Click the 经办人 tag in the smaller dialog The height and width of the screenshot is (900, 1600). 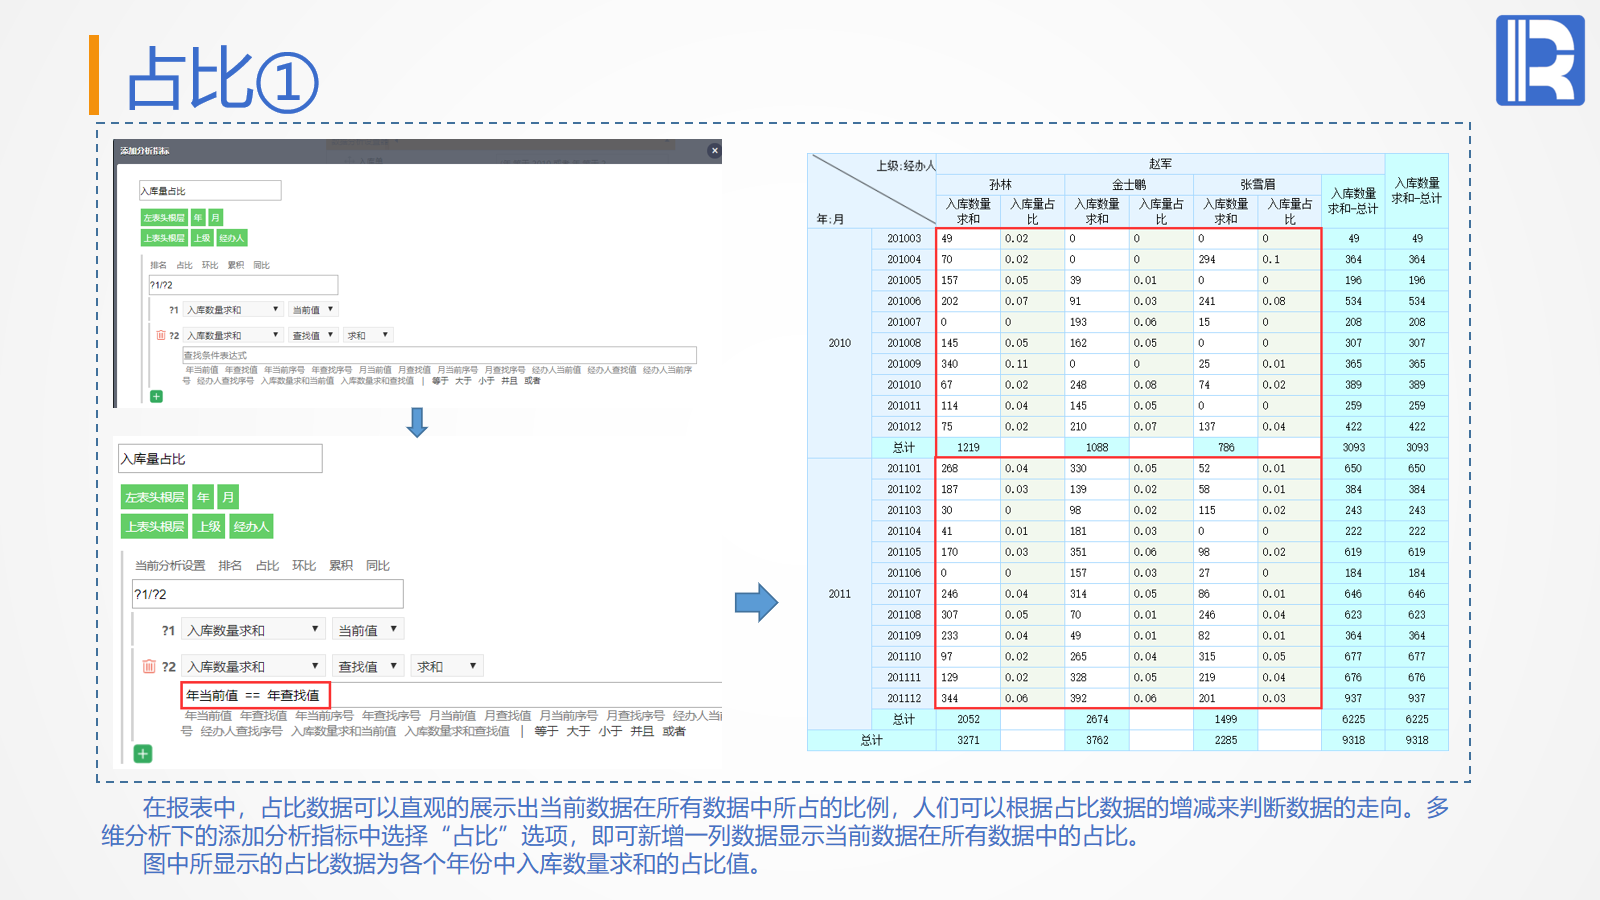click(x=232, y=238)
